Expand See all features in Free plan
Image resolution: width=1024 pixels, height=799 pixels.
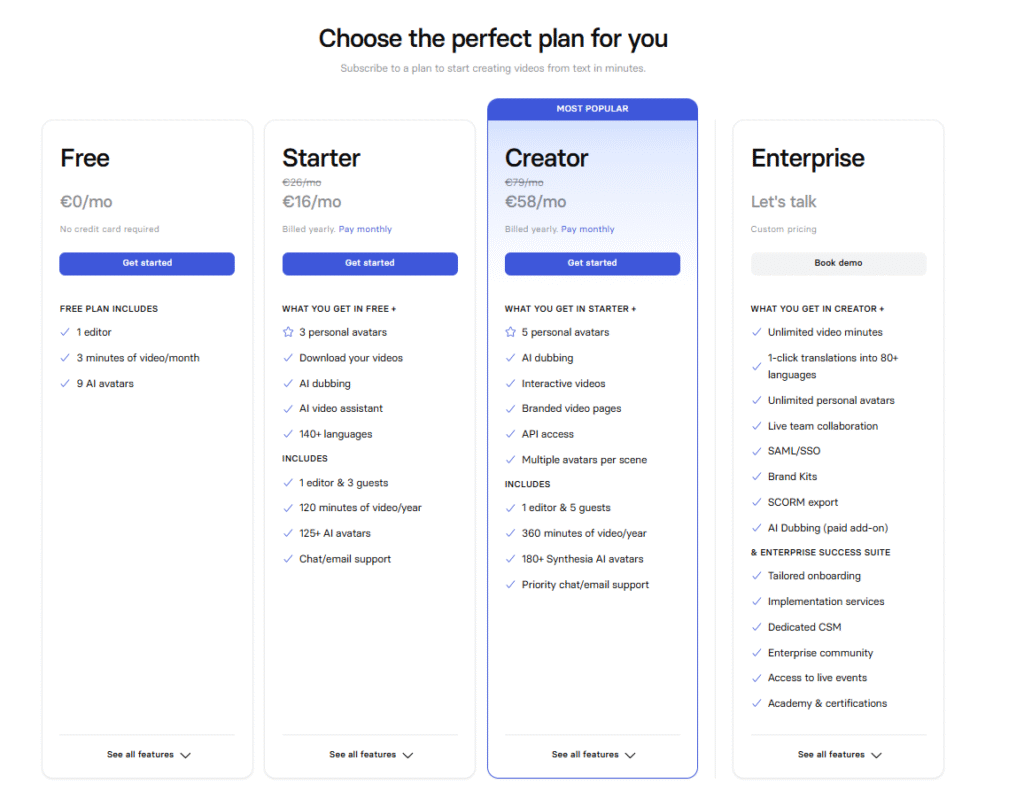click(x=148, y=755)
